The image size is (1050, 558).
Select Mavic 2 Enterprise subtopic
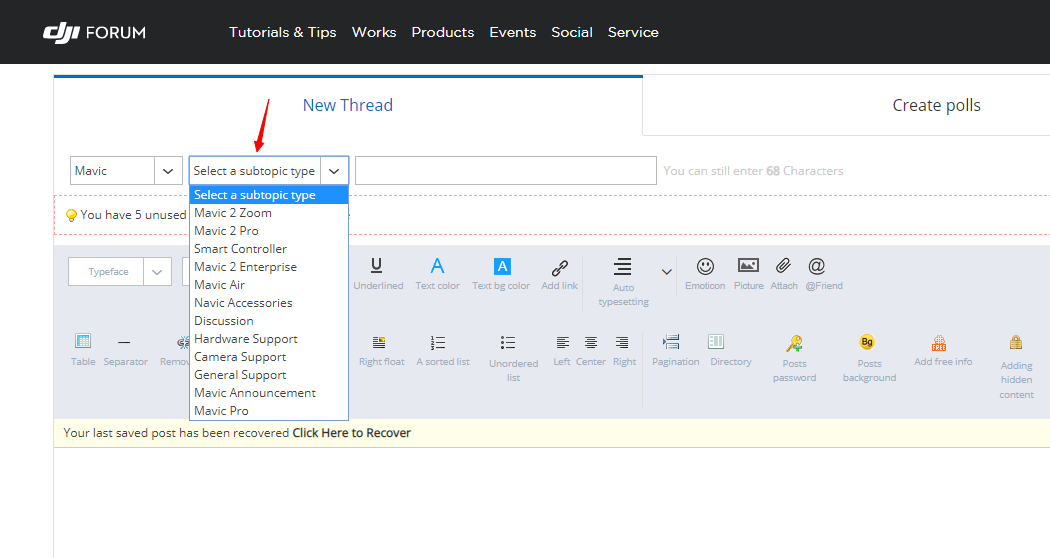[269, 267]
